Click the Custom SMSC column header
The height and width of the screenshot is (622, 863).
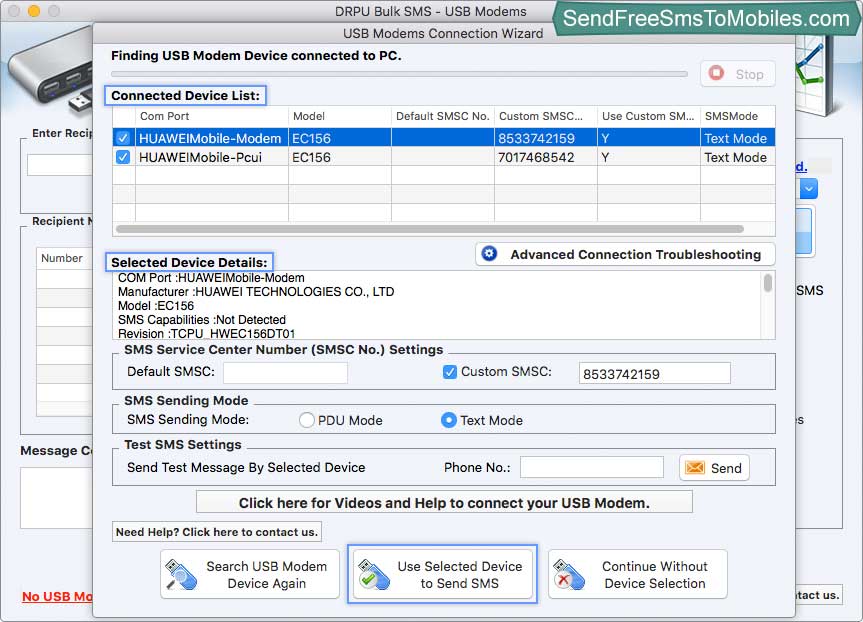[x=545, y=116]
